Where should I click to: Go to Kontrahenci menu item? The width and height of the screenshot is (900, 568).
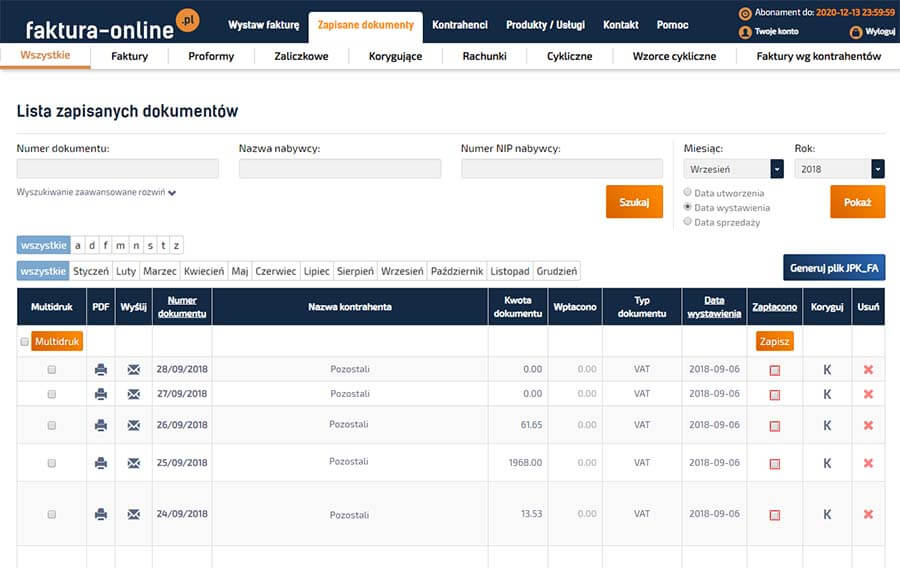[x=460, y=25]
